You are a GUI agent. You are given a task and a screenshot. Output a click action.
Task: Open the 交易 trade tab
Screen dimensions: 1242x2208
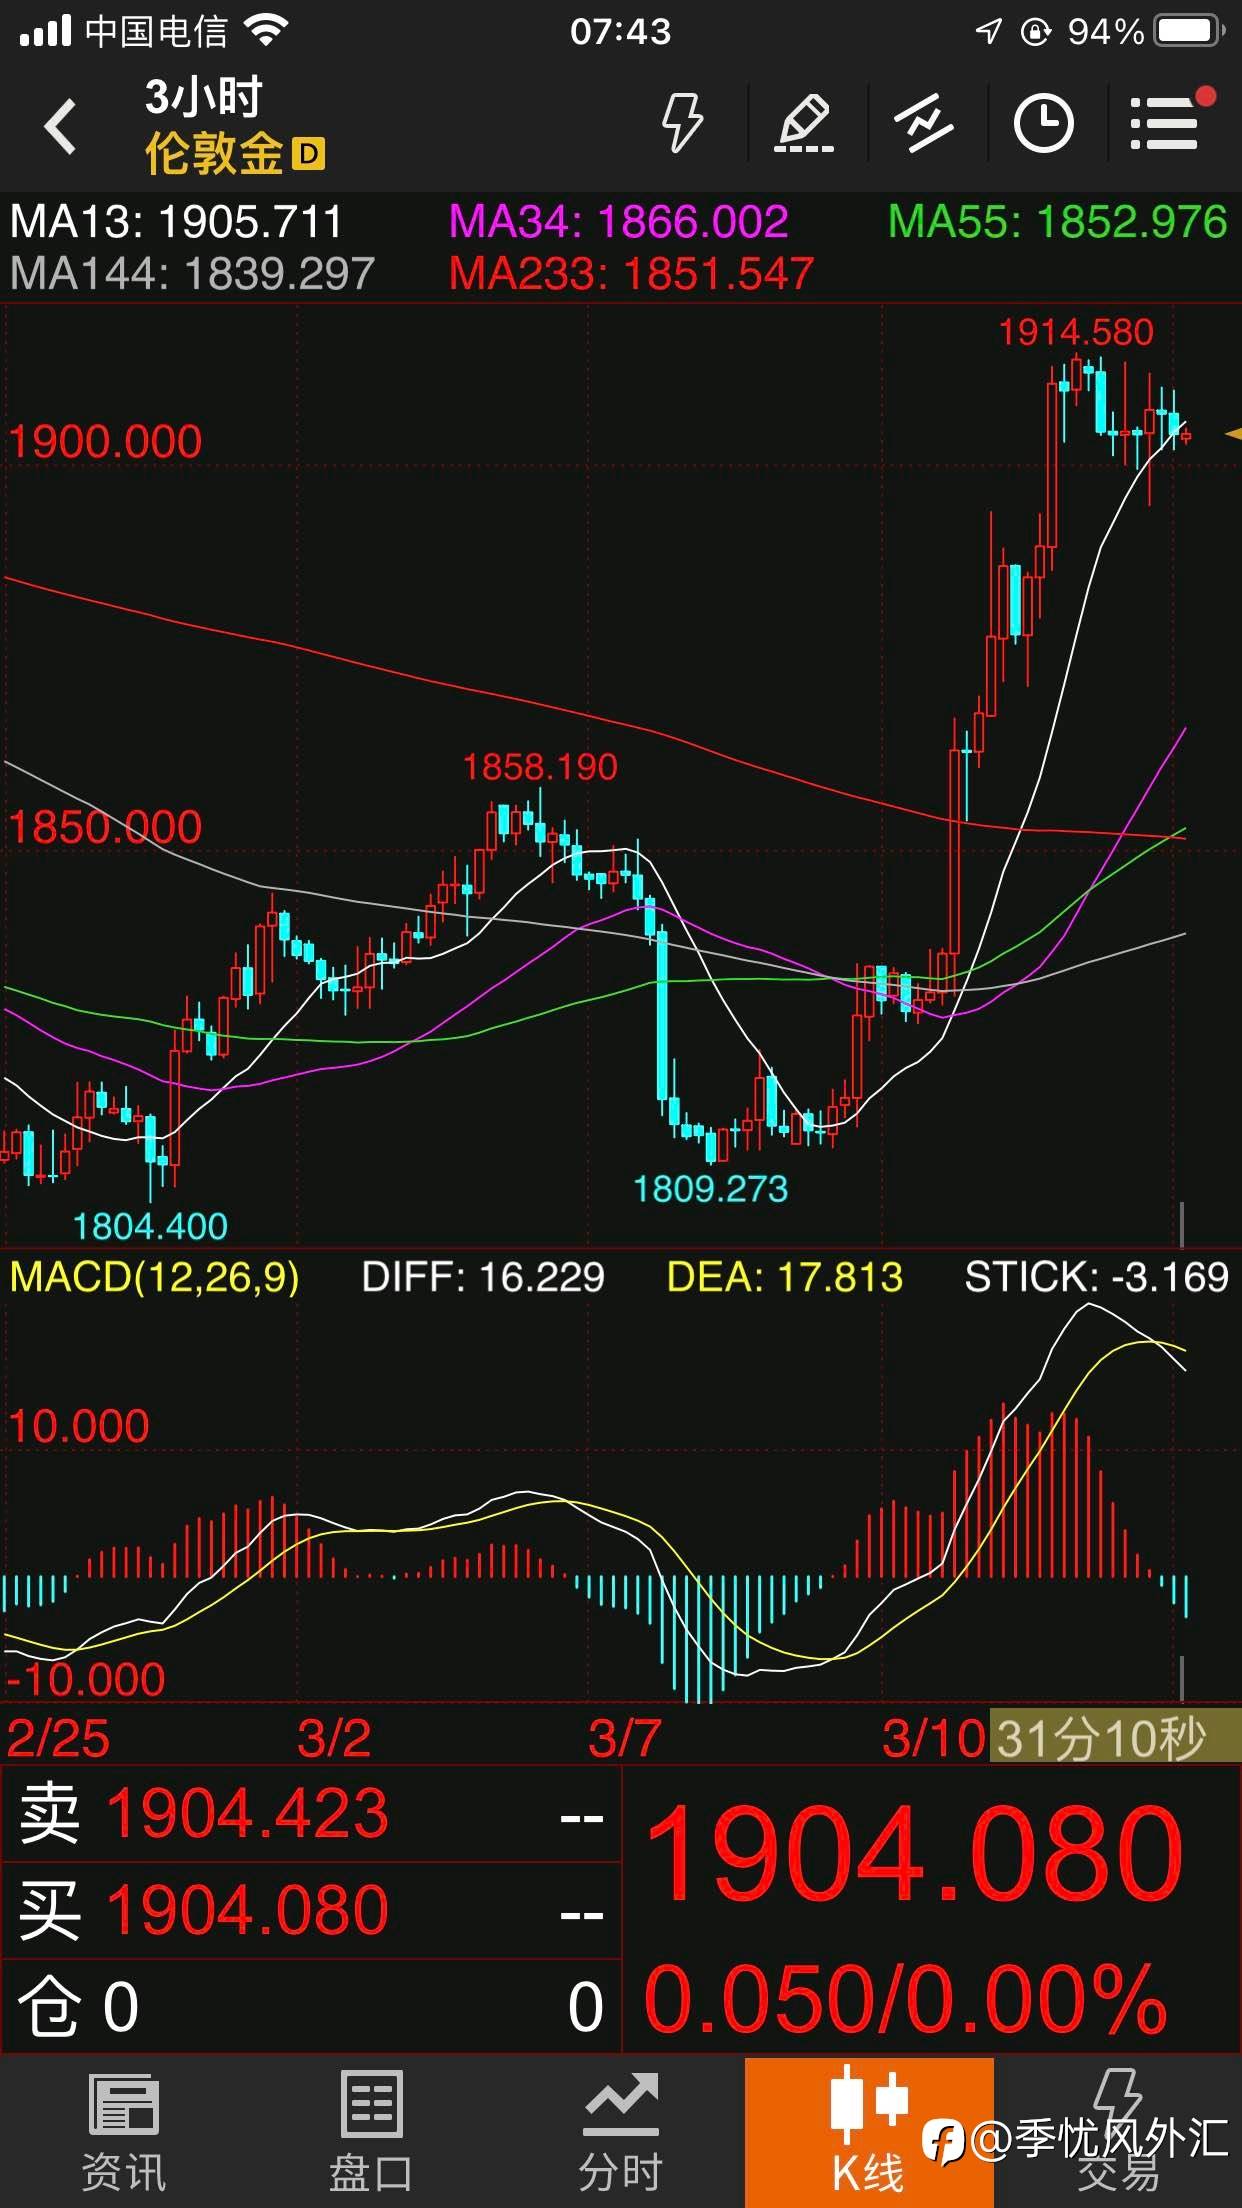tap(1118, 2132)
